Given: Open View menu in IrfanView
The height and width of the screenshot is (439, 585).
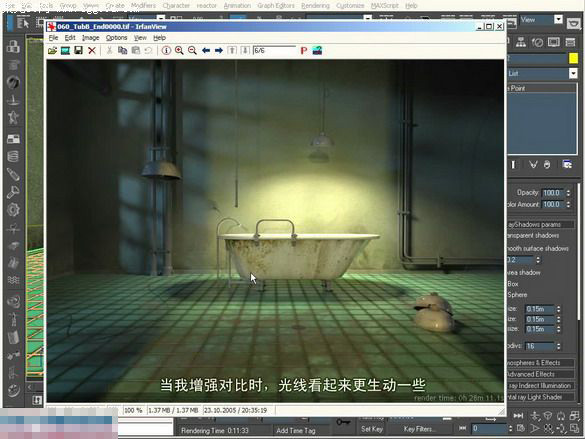Looking at the screenshot, I should pyautogui.click(x=140, y=38).
